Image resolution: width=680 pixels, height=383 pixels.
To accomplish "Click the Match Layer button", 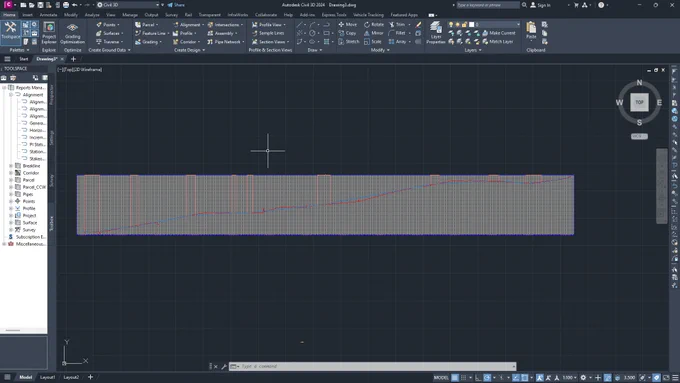I will 497,42.
